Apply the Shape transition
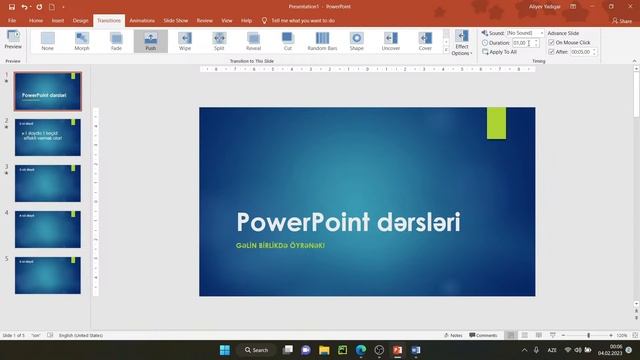Image resolution: width=640 pixels, height=360 pixels. (356, 41)
